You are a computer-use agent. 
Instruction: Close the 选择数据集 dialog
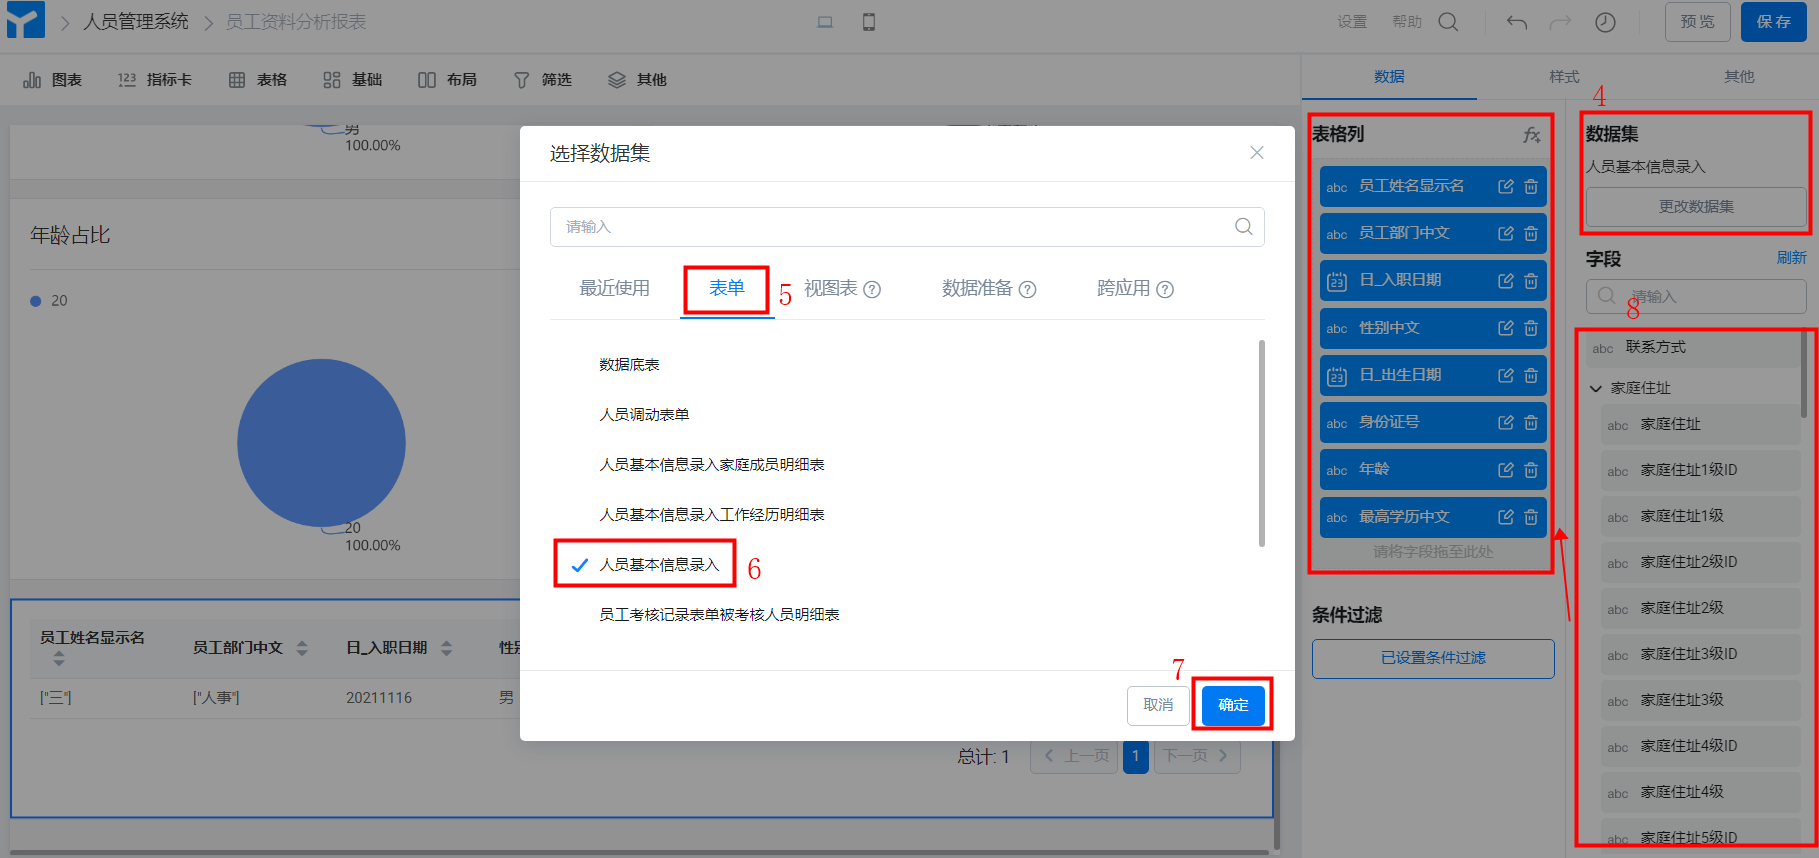point(1257,153)
